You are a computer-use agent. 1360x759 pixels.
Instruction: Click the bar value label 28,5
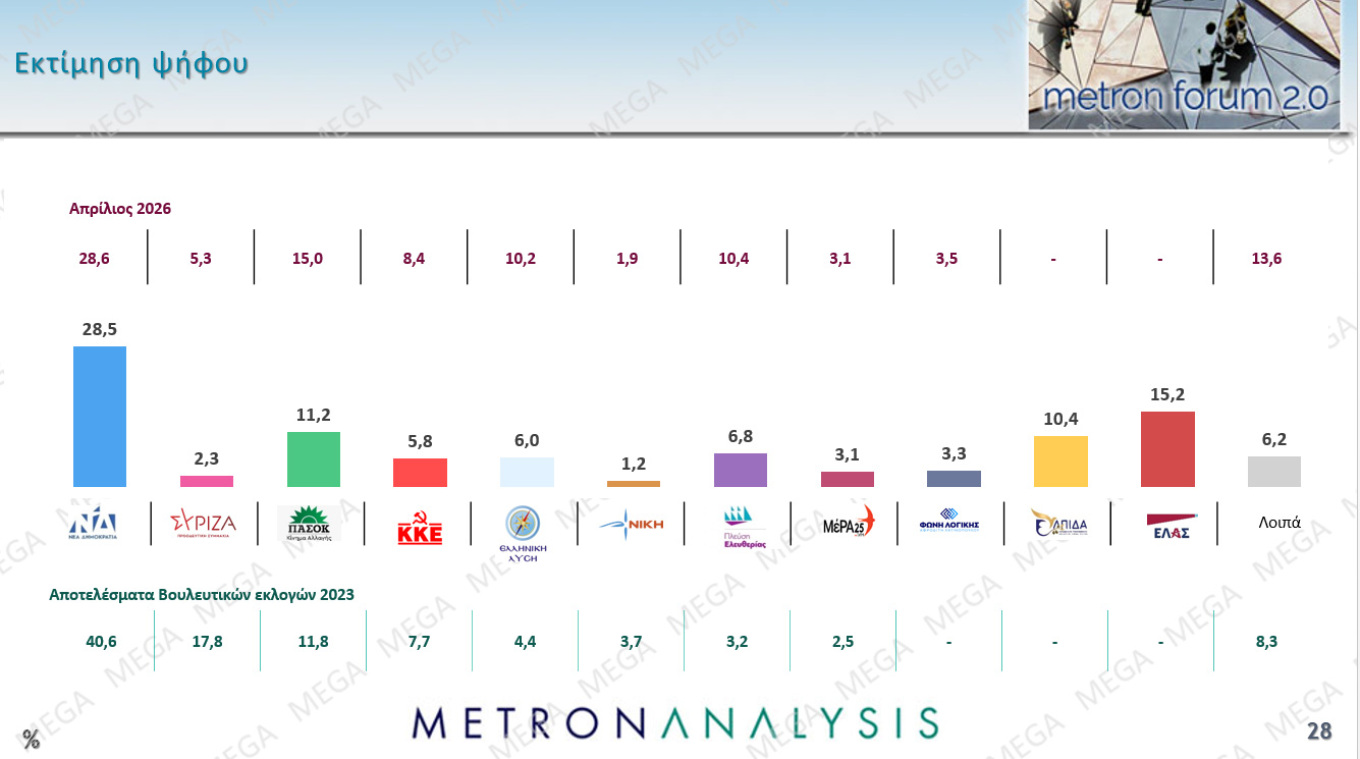[x=100, y=329]
